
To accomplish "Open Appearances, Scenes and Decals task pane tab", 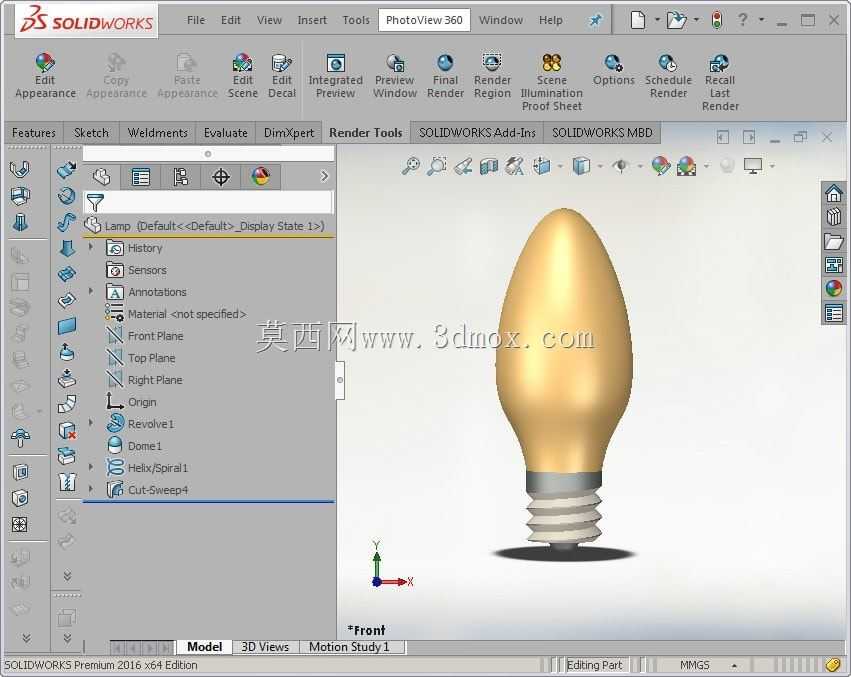I will point(834,288).
